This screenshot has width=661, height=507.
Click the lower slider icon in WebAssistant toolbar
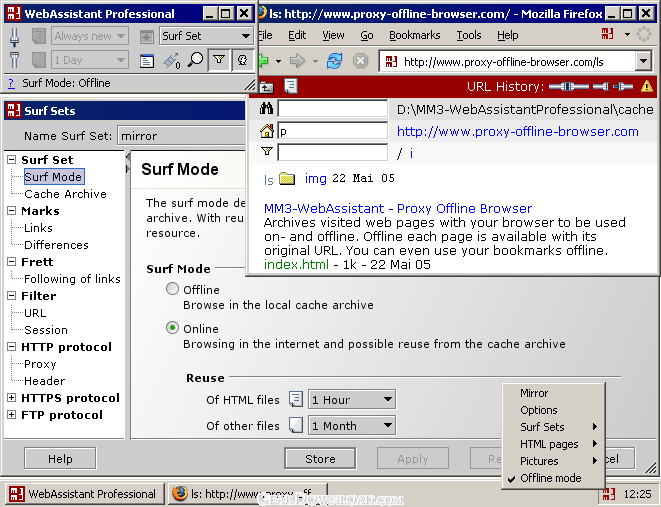pyautogui.click(x=14, y=60)
